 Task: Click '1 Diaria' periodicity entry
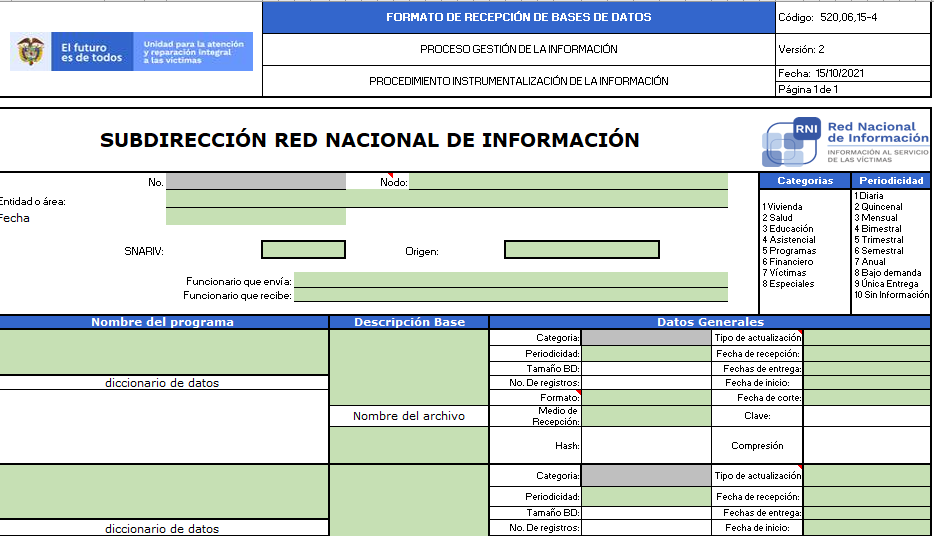click(868, 196)
